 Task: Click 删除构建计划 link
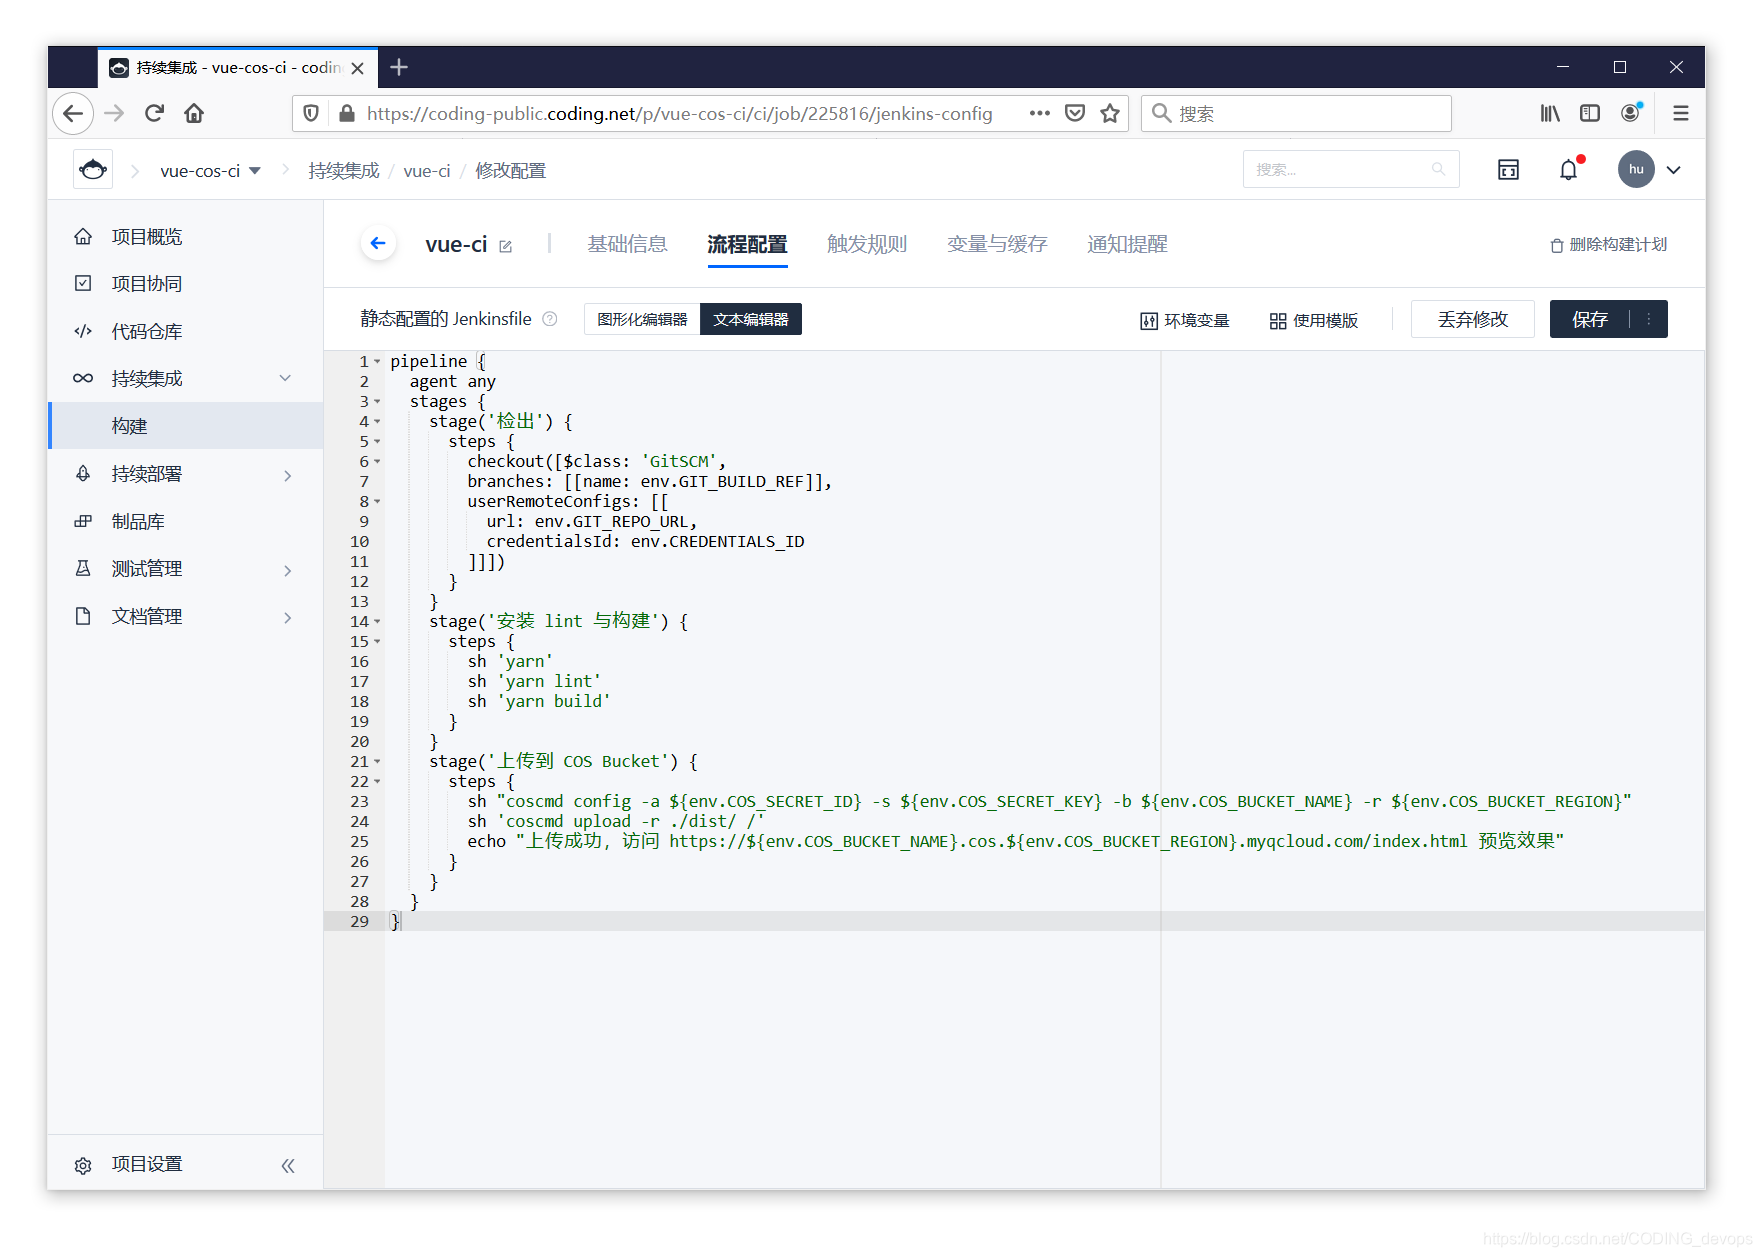pyautogui.click(x=1609, y=245)
